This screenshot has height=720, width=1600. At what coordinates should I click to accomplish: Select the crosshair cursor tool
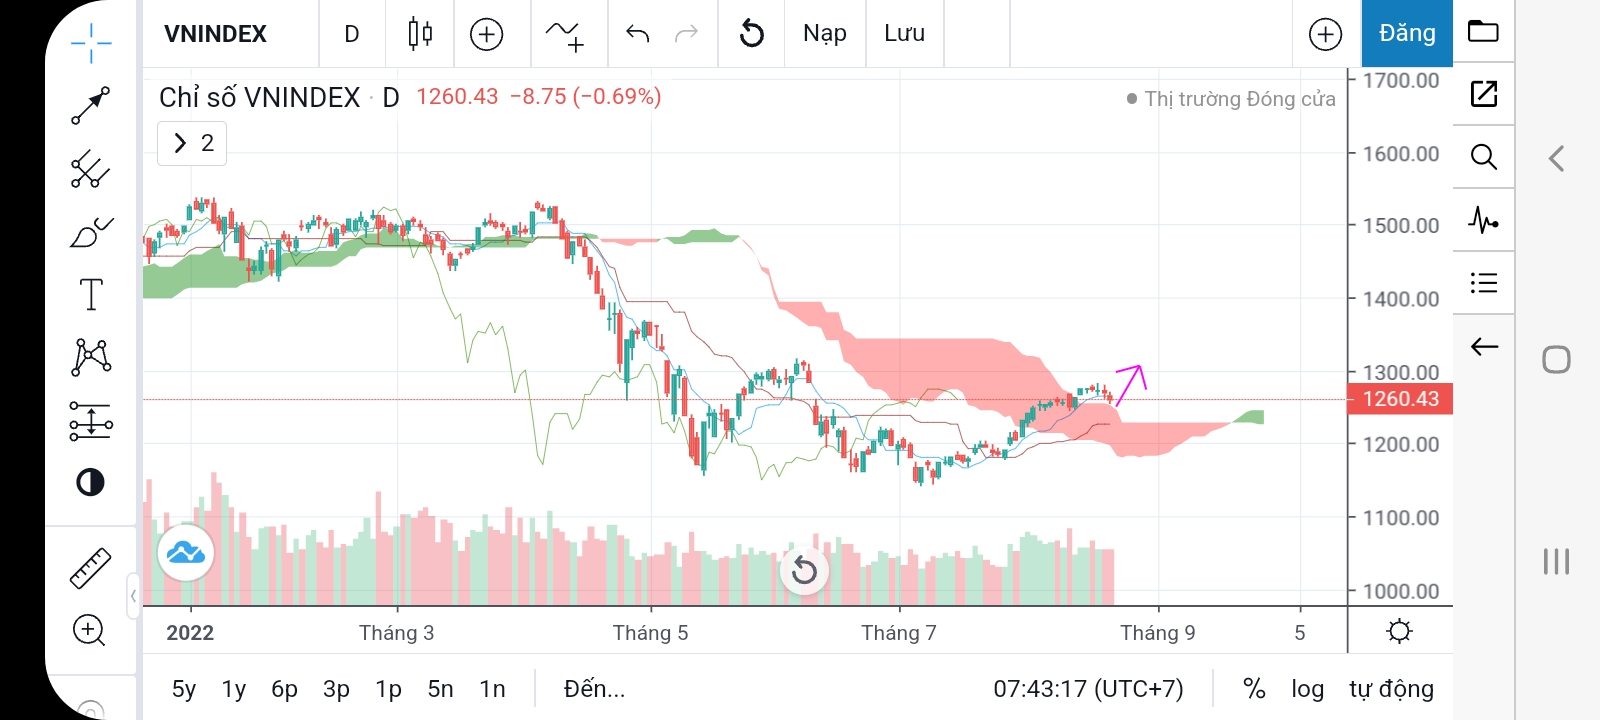[91, 42]
